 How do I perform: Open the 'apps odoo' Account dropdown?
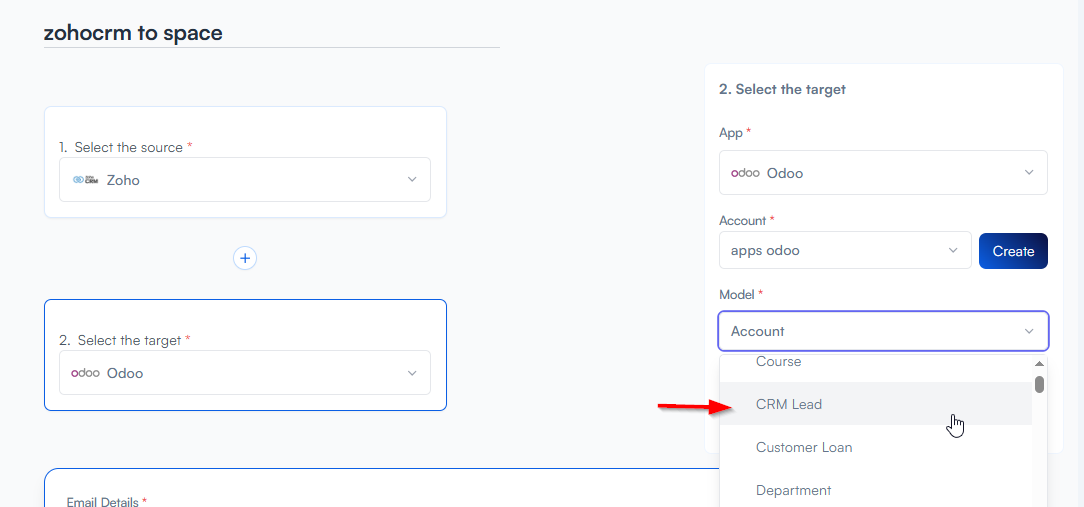(844, 251)
